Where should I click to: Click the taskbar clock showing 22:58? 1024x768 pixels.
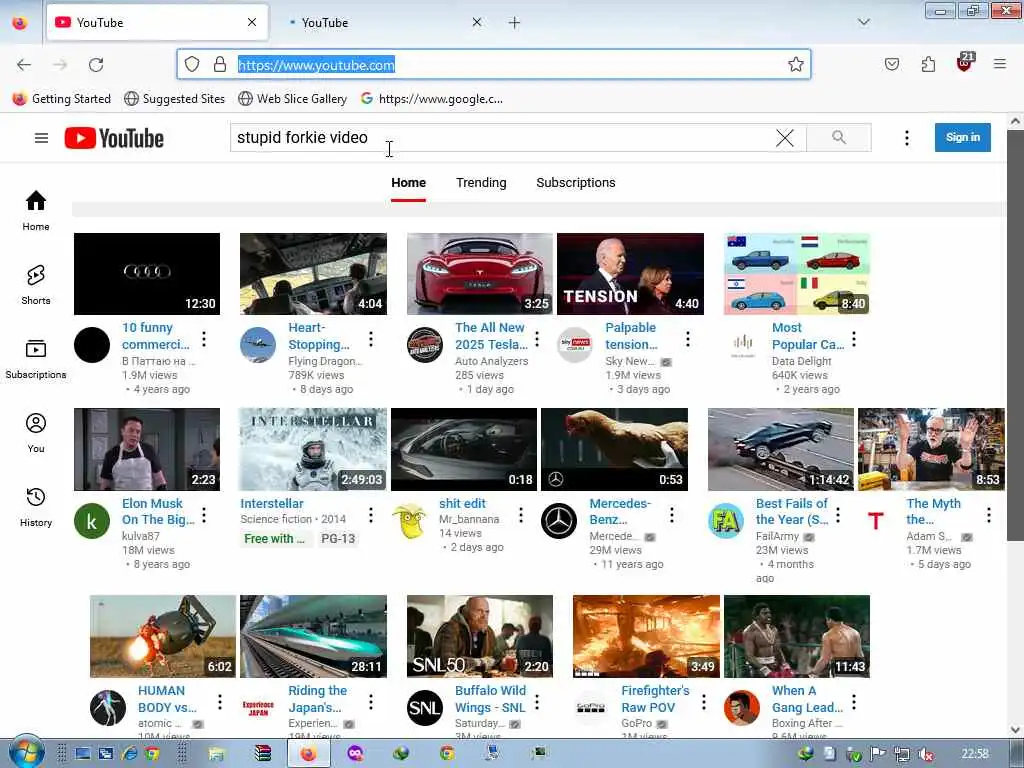(x=975, y=754)
